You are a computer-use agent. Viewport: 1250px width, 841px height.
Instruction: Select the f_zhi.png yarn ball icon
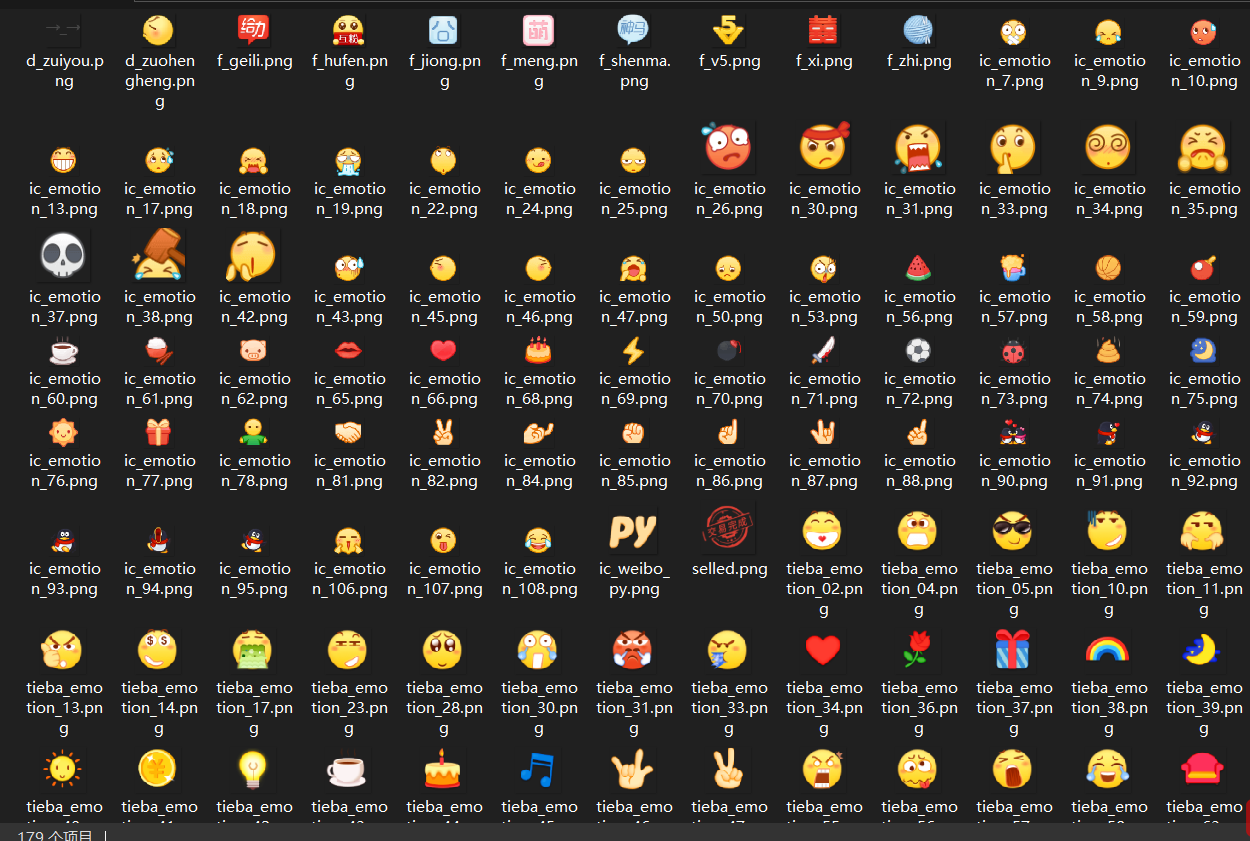[919, 29]
